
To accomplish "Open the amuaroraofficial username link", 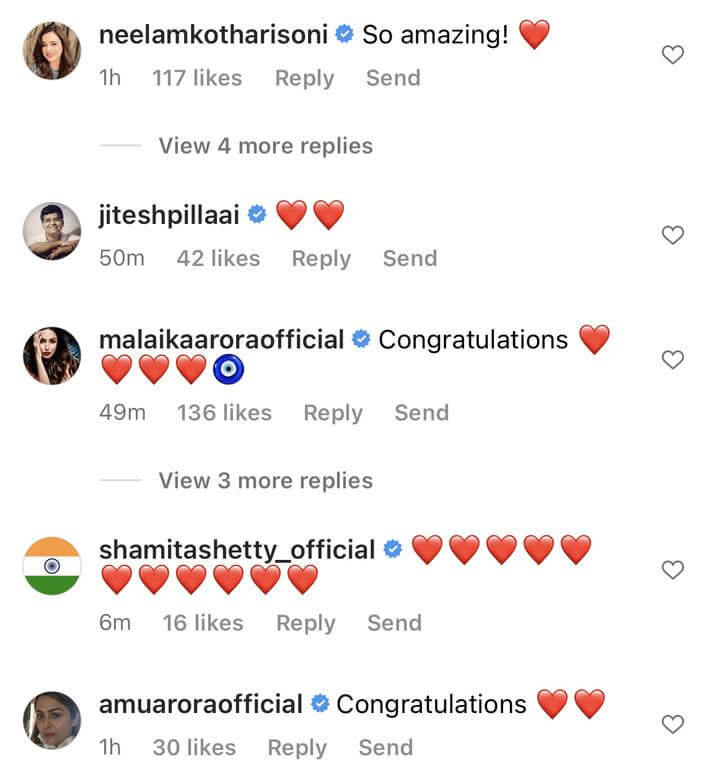I will click(x=201, y=704).
